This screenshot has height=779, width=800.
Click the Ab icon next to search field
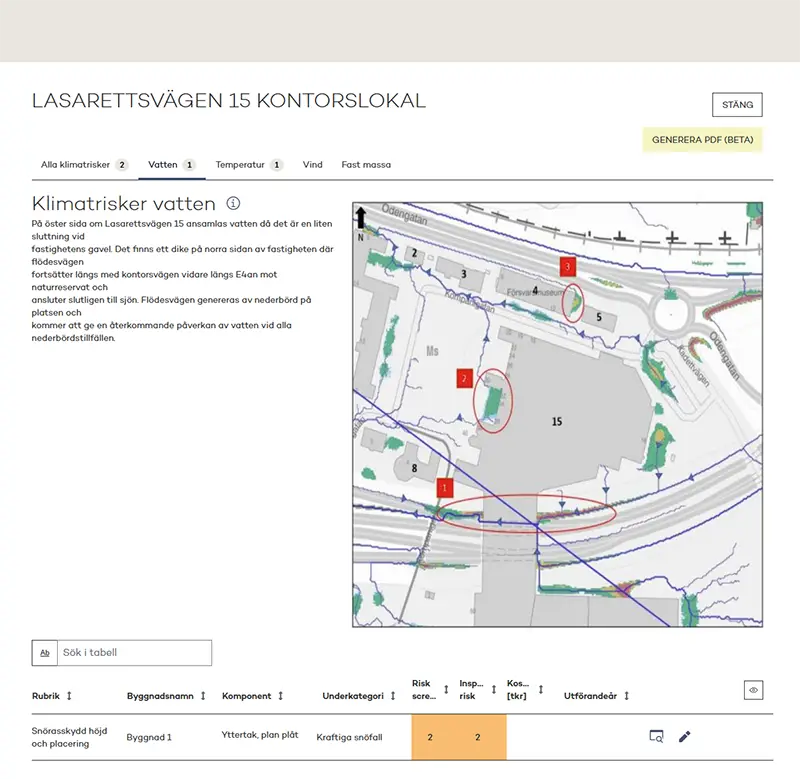pyautogui.click(x=45, y=652)
